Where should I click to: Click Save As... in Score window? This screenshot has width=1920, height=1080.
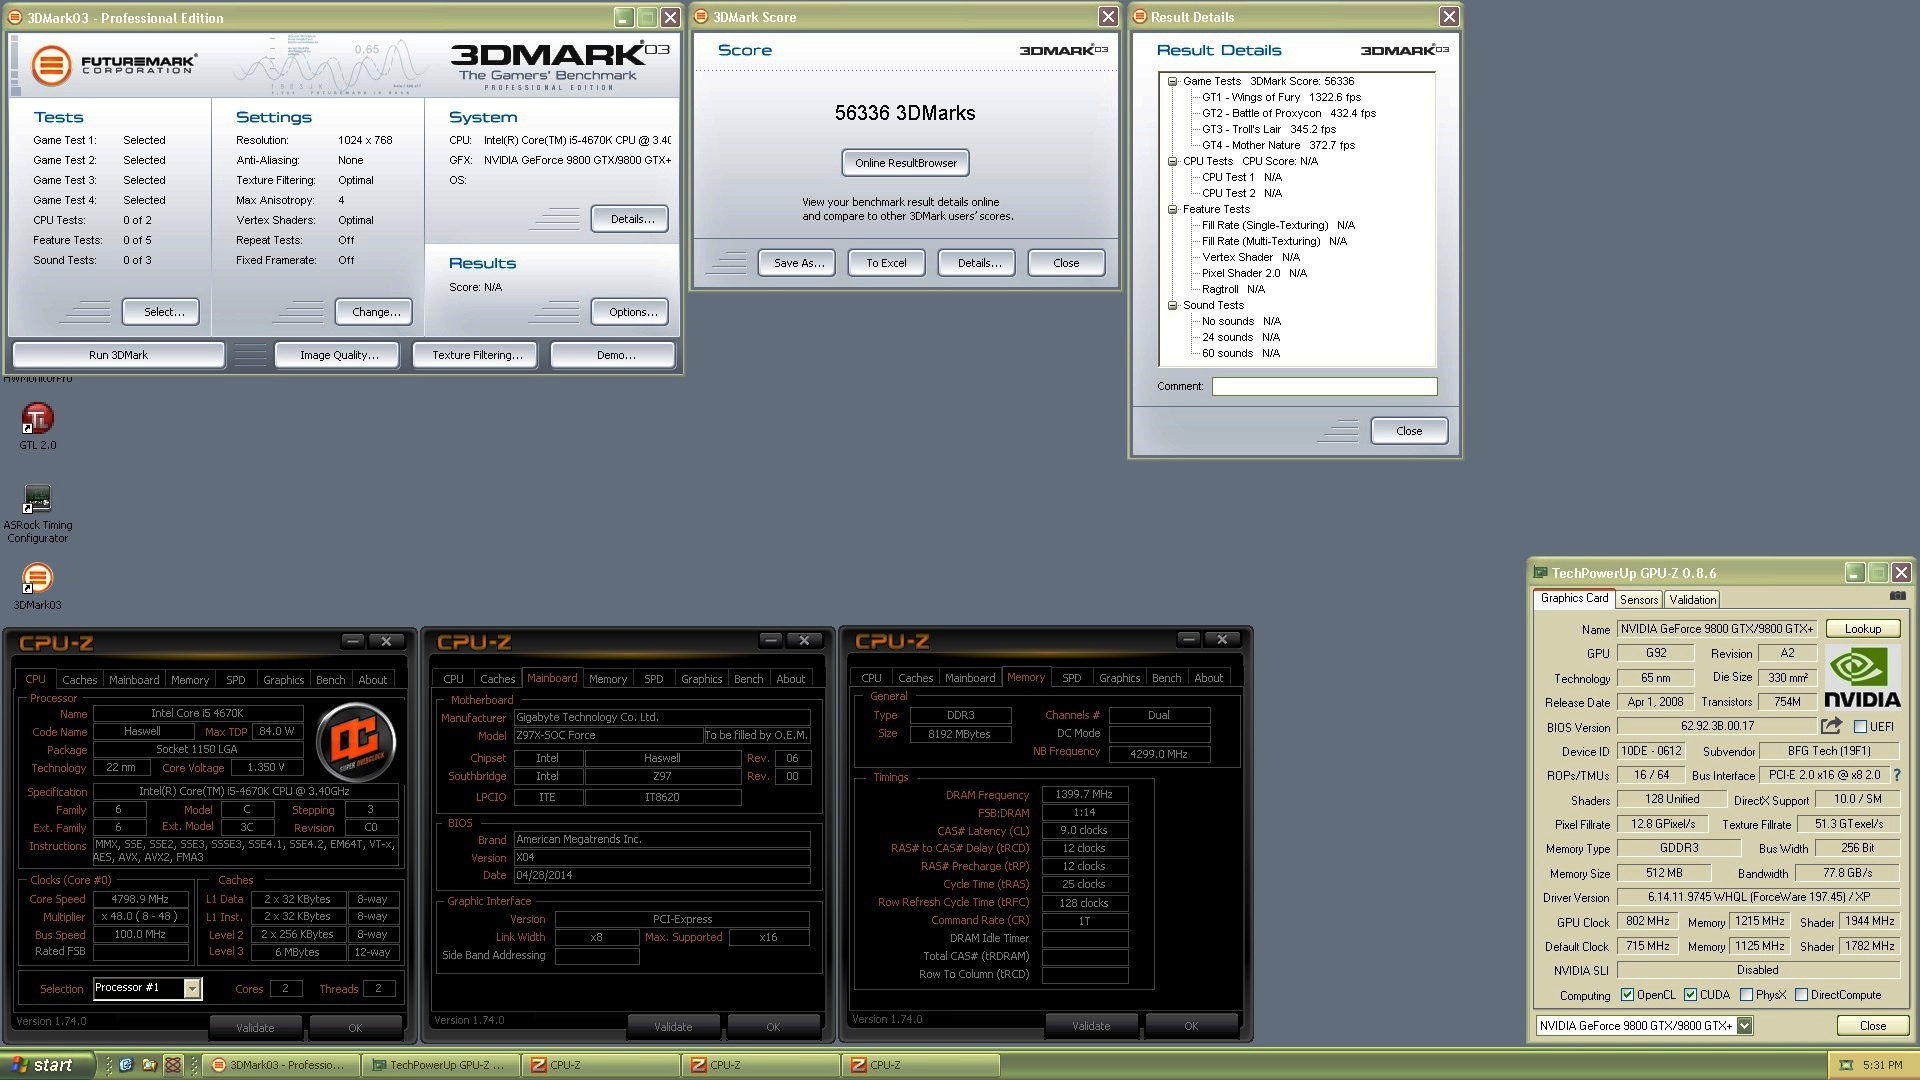point(797,263)
